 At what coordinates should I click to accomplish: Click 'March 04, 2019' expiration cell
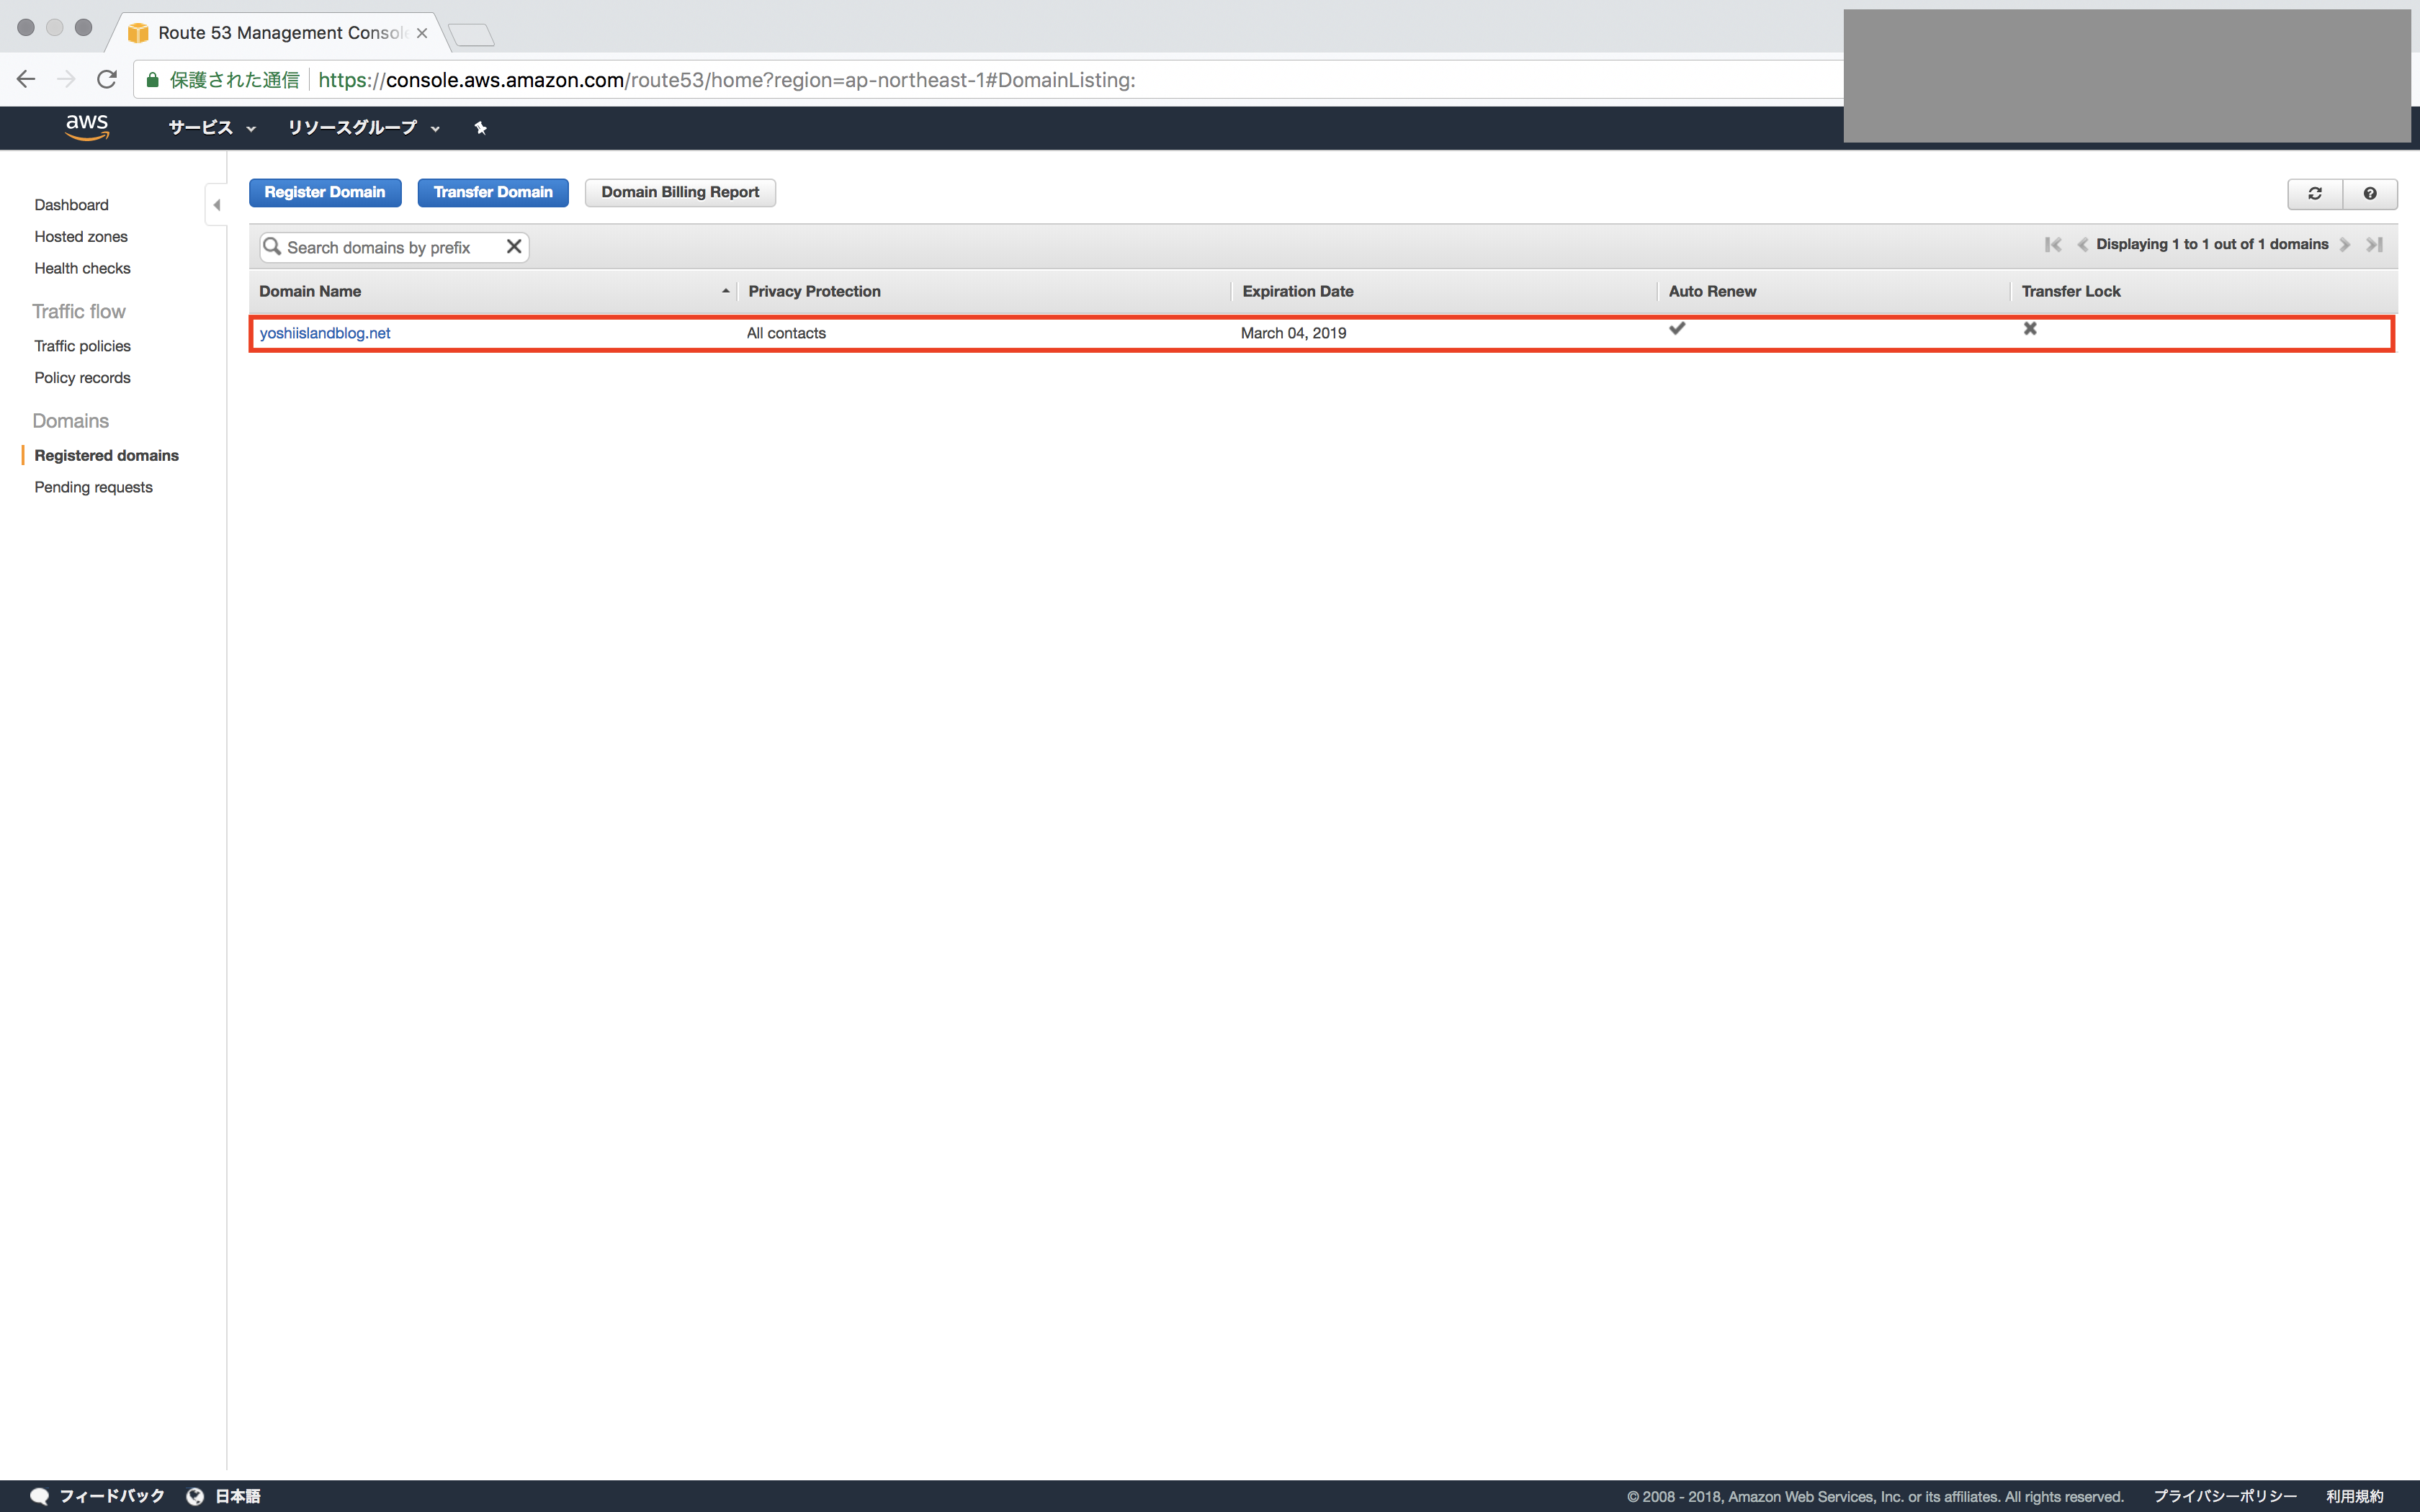pos(1293,333)
